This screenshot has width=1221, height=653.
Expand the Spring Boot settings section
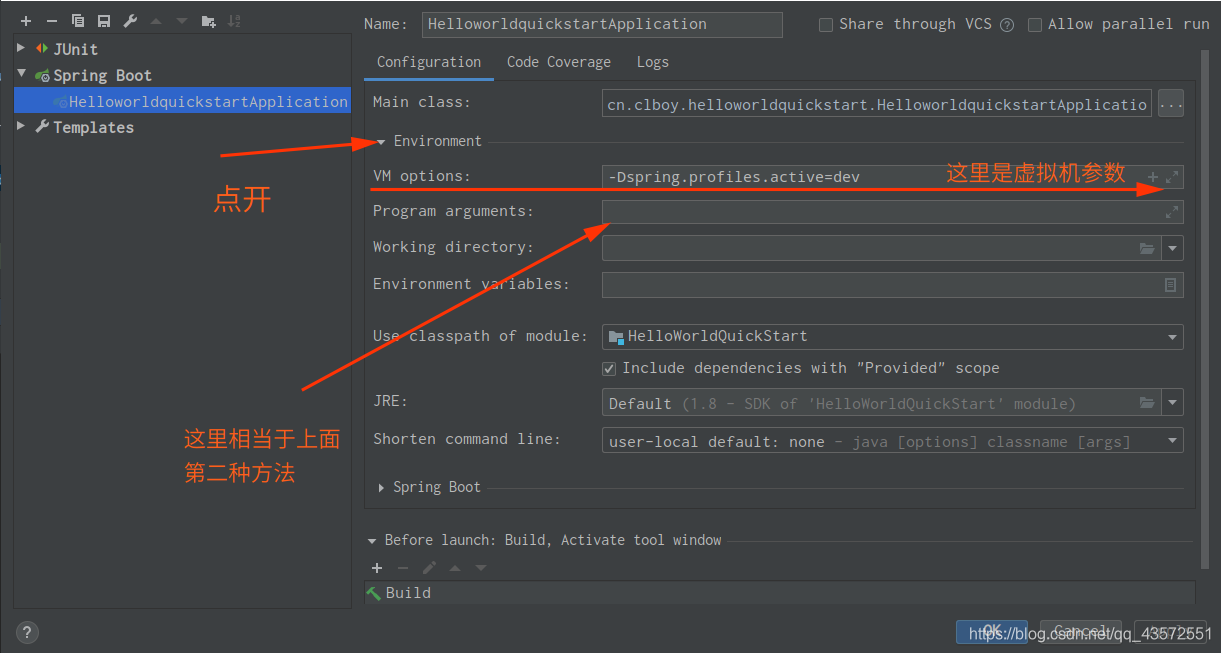click(x=381, y=488)
